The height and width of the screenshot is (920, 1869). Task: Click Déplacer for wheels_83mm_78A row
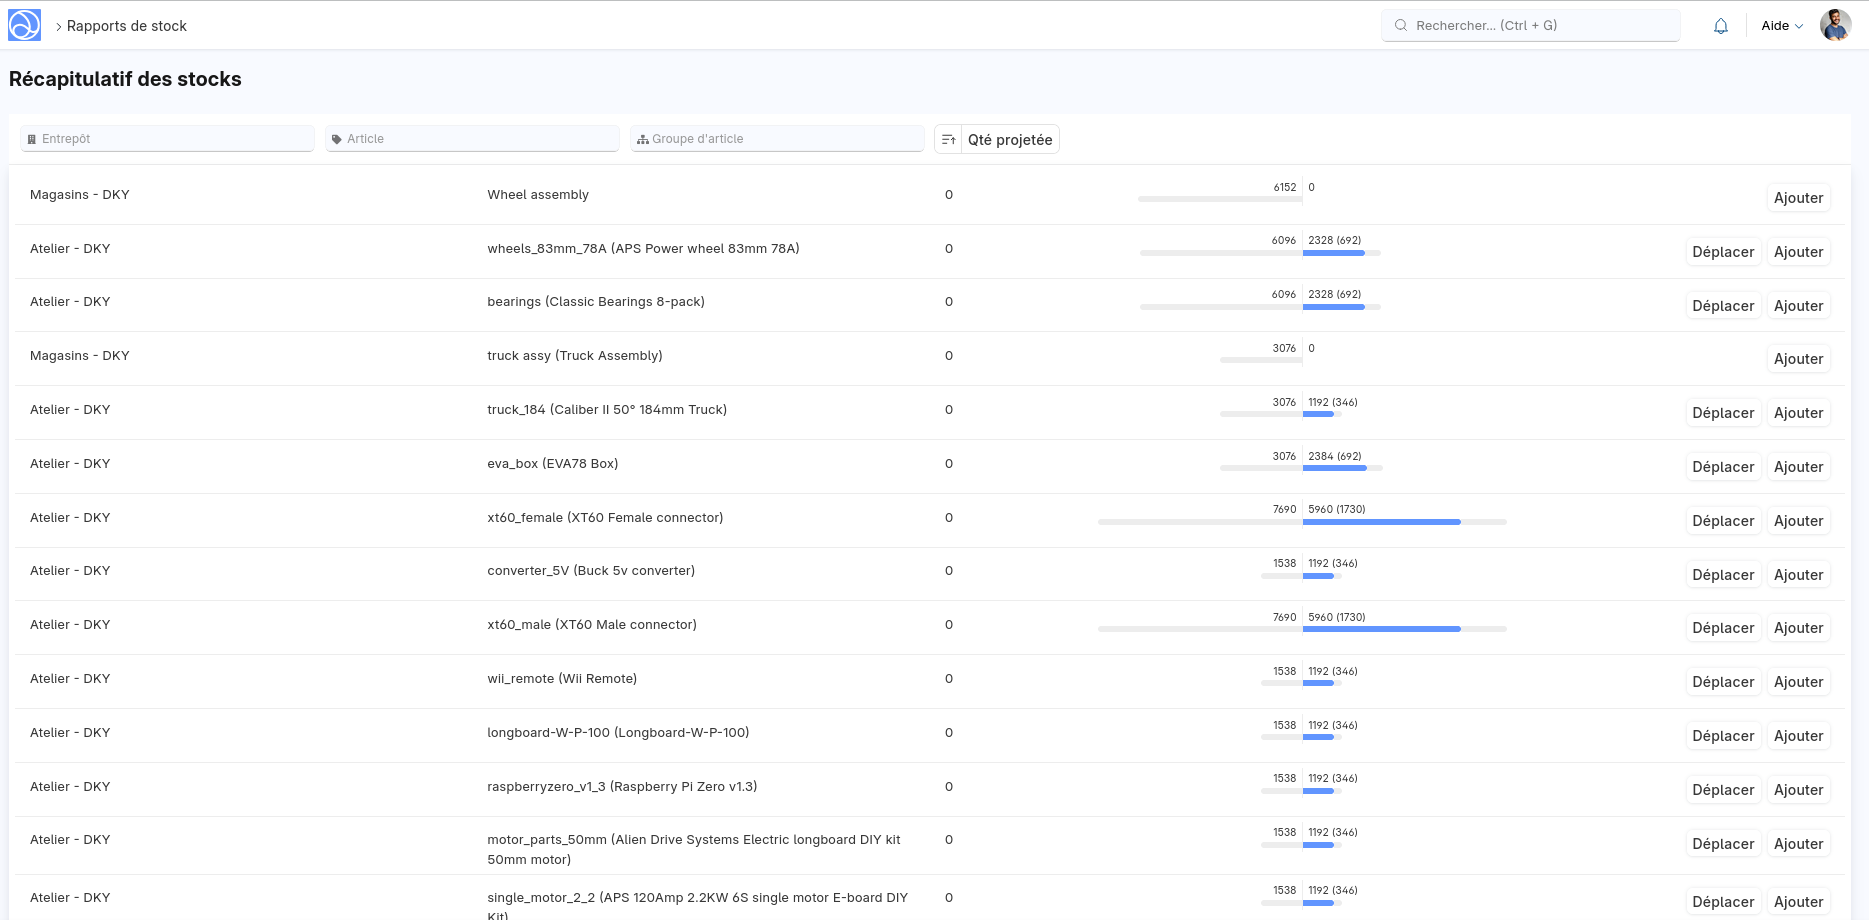[x=1723, y=252]
